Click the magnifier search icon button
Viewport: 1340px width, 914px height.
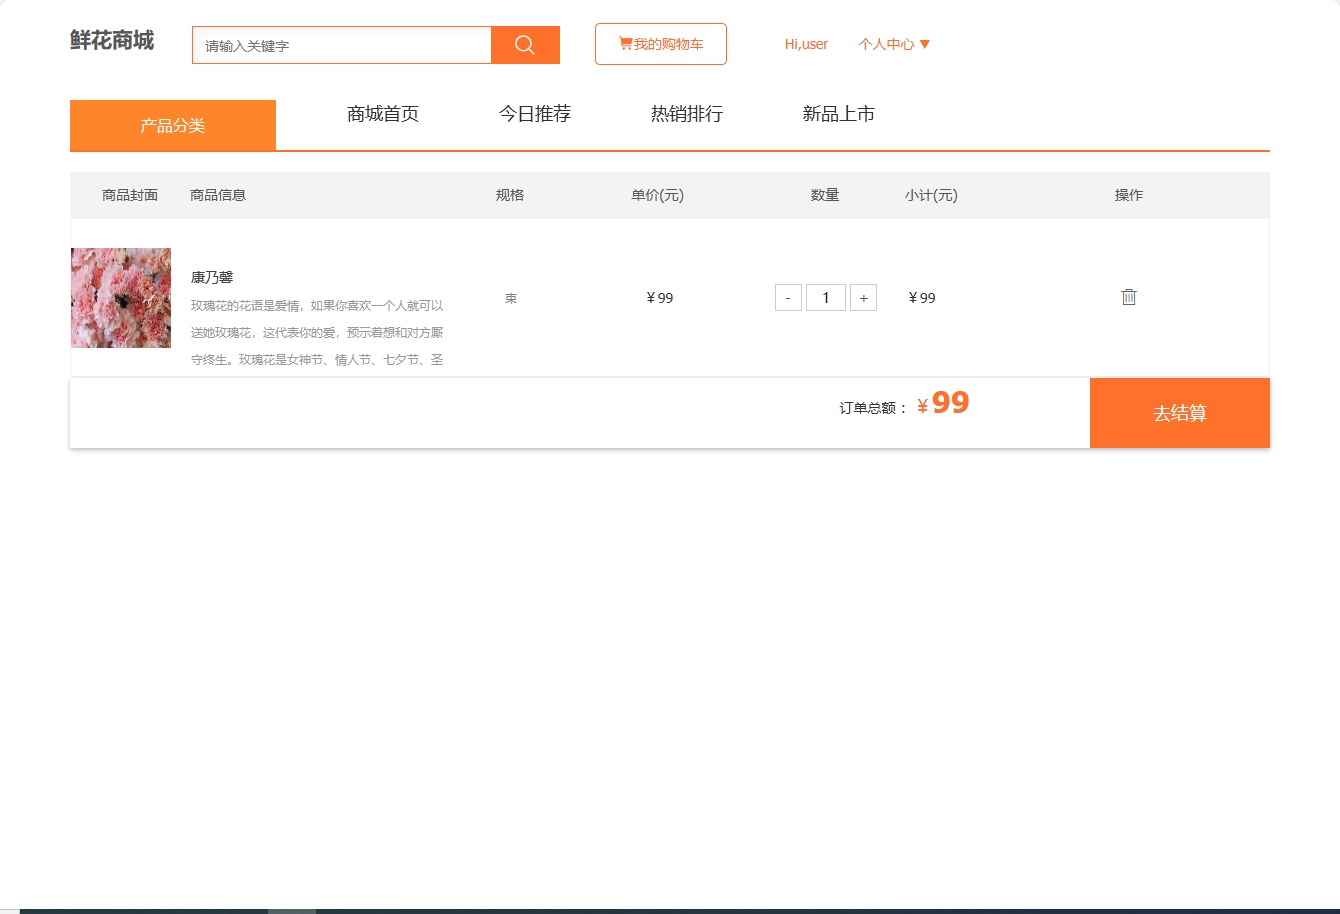(x=525, y=45)
